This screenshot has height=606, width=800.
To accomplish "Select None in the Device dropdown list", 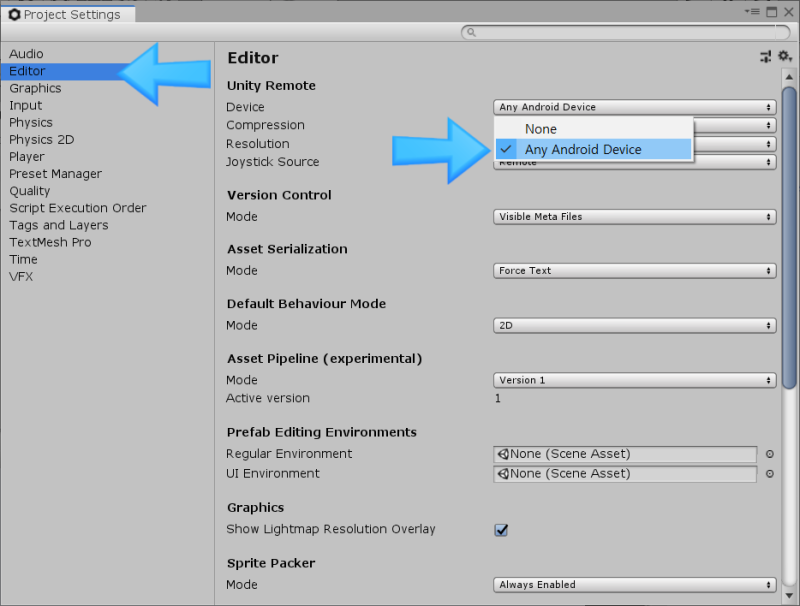I will [540, 129].
